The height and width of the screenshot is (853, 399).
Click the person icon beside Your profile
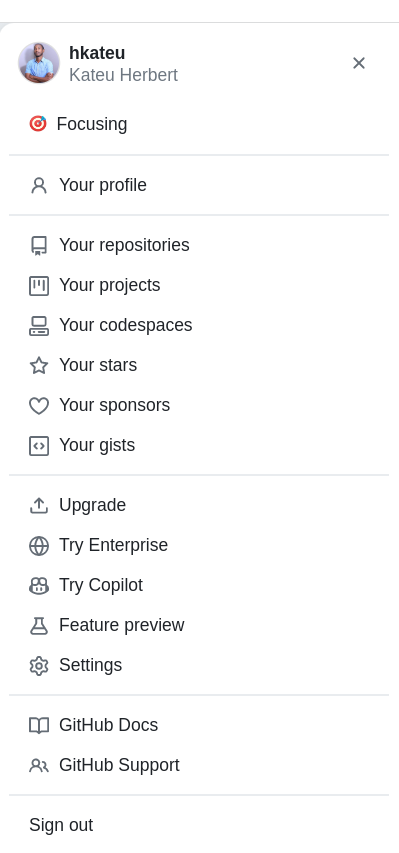39,186
